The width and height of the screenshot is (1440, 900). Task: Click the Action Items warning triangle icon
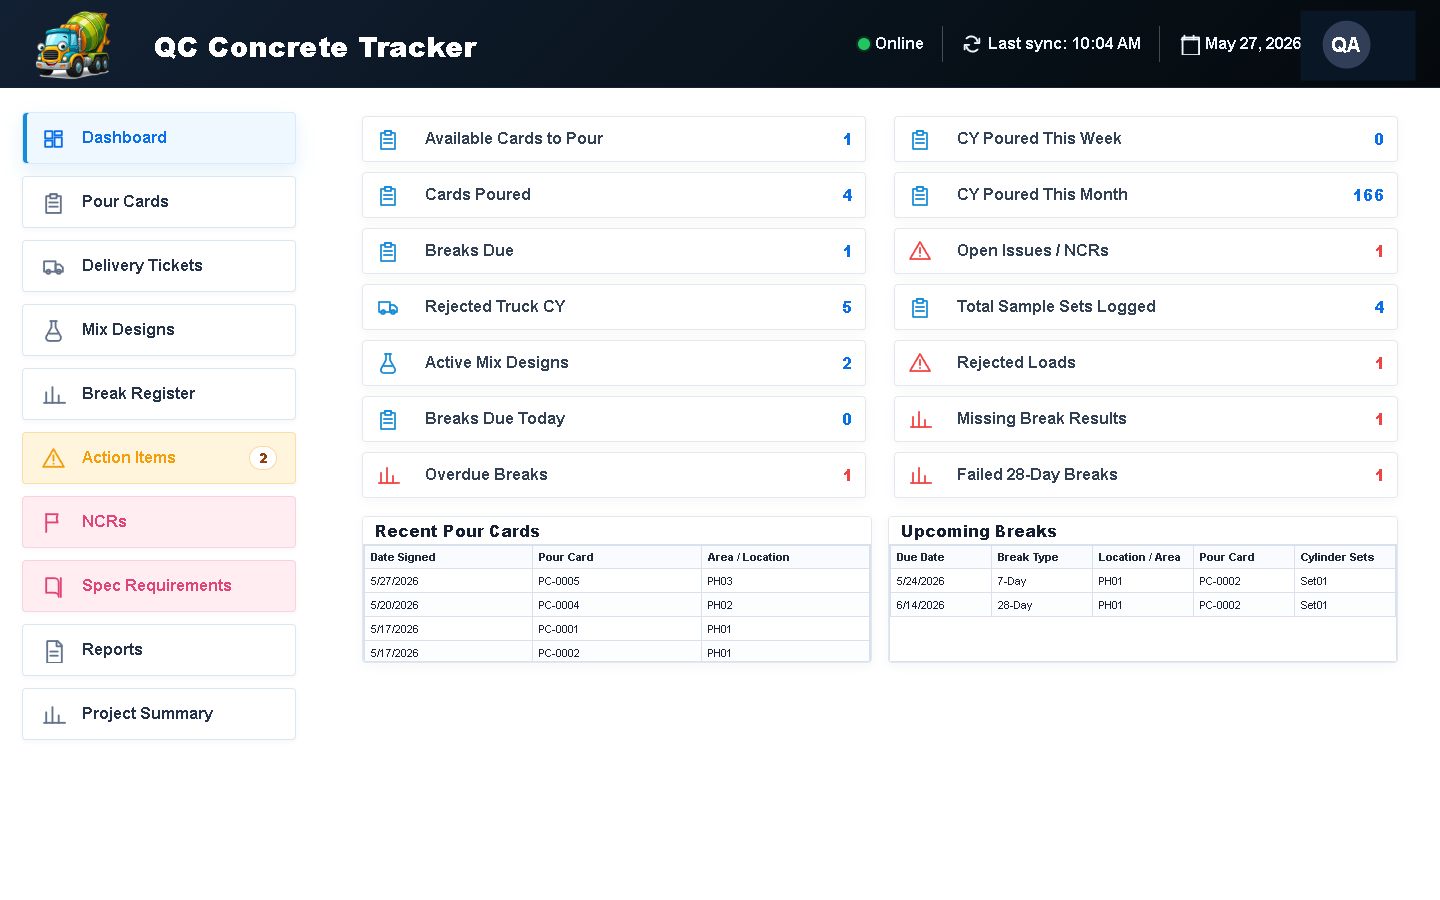(54, 458)
